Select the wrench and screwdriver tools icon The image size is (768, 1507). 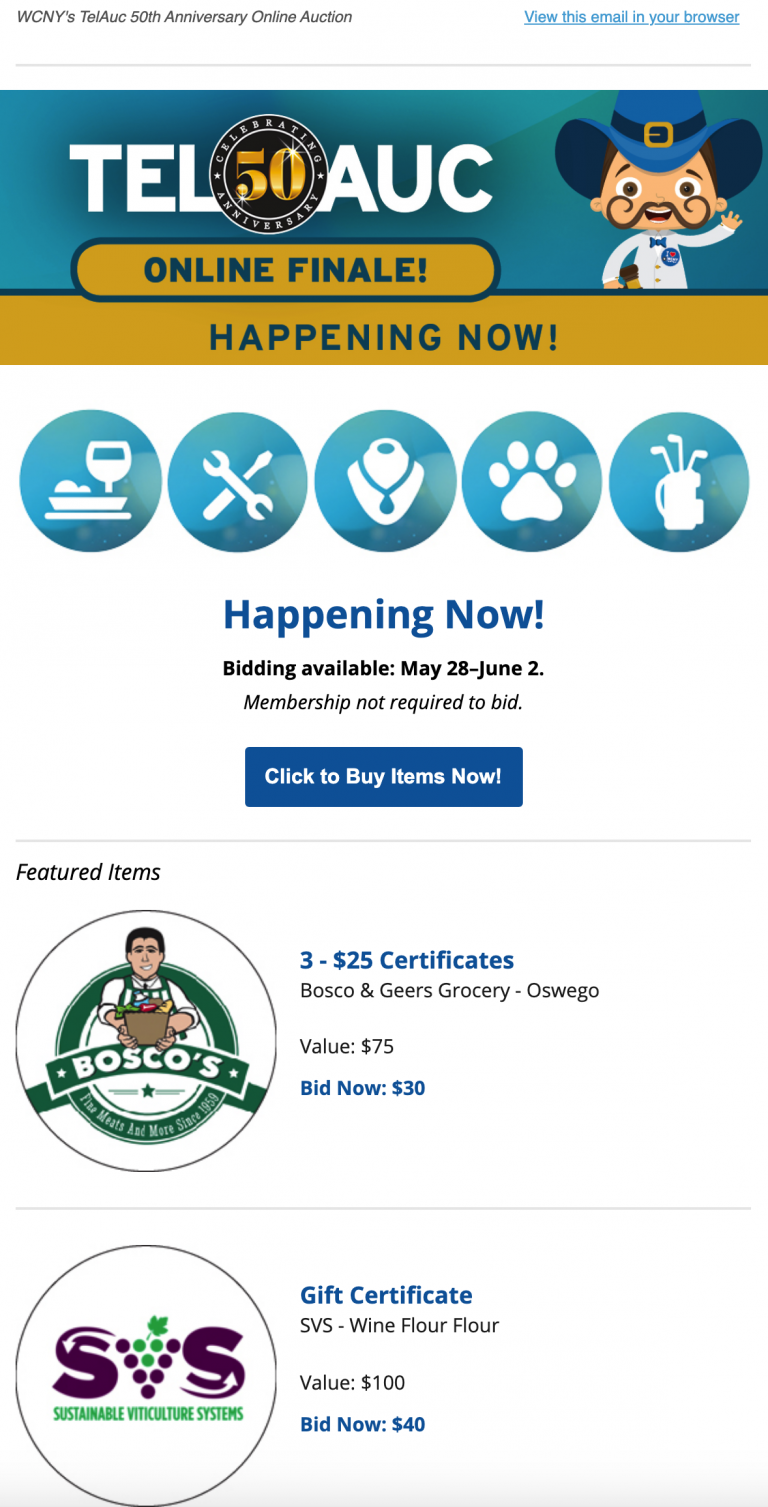pyautogui.click(x=238, y=481)
